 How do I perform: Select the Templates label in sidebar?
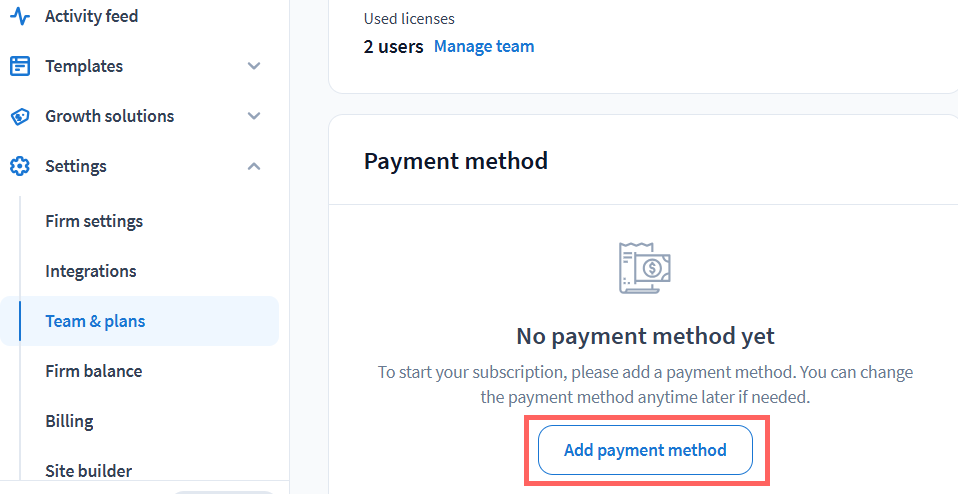coord(84,66)
